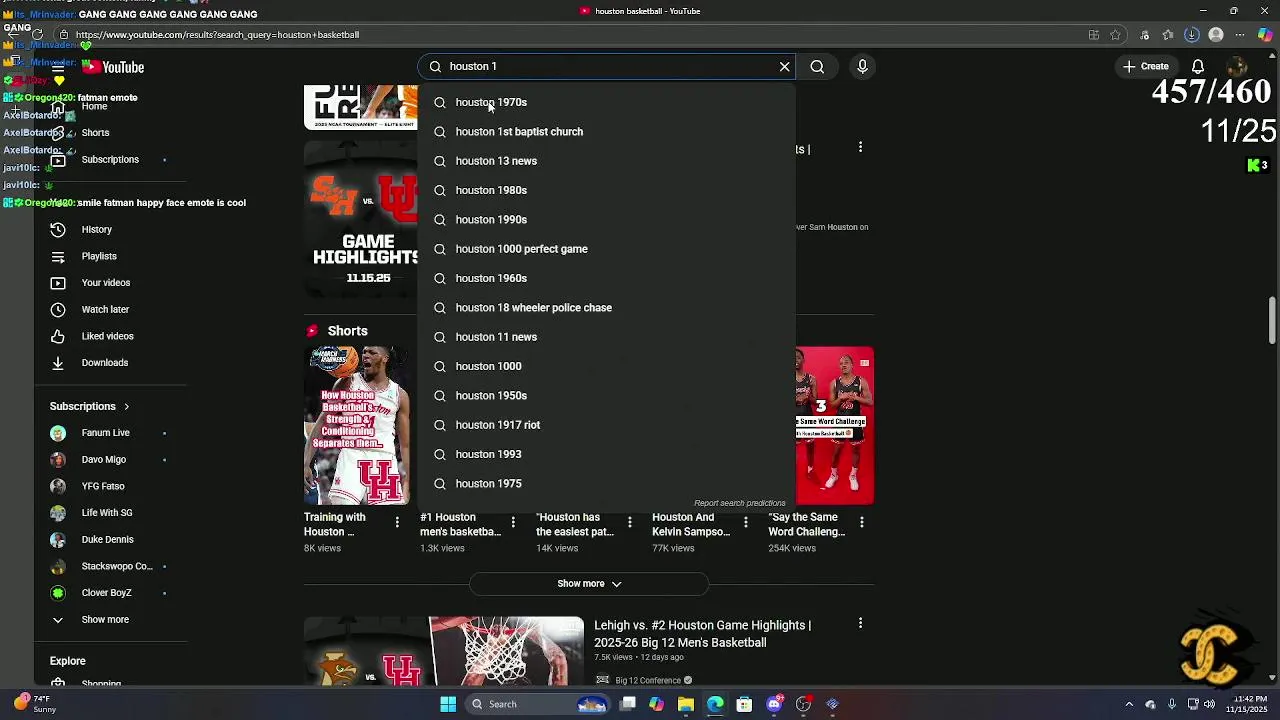
Task: Click the Create button
Action: [x=1145, y=67]
